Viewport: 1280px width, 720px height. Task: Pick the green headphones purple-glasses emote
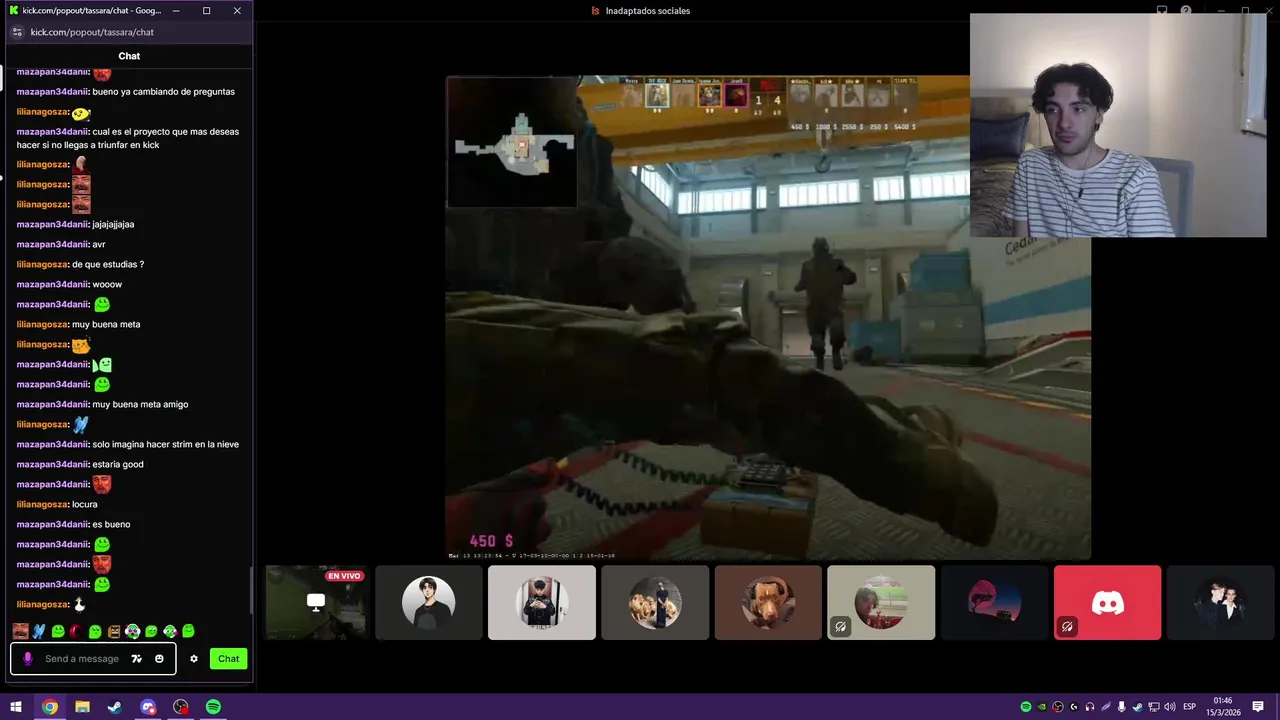pos(132,631)
